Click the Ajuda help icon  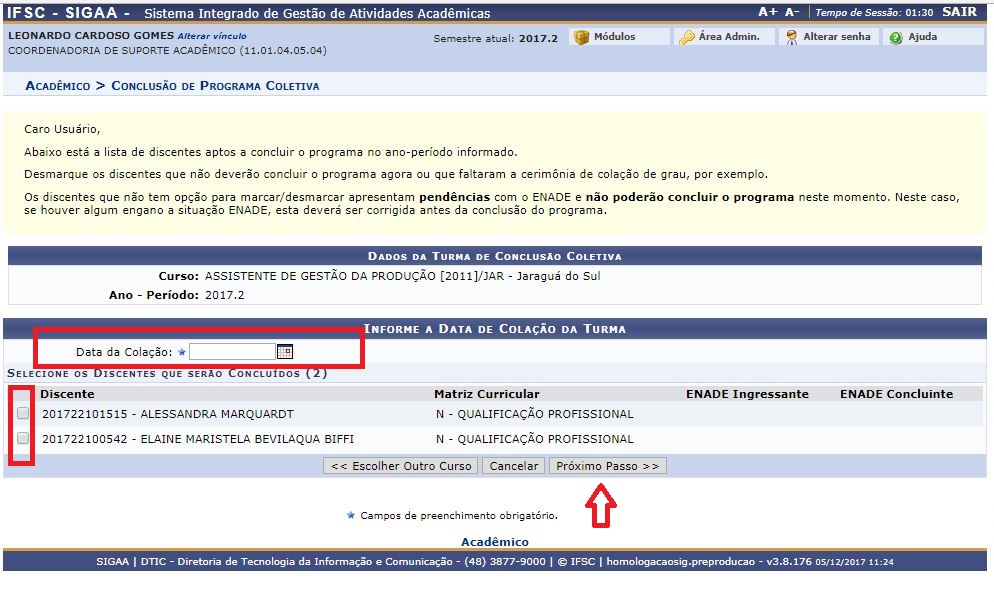coord(896,37)
